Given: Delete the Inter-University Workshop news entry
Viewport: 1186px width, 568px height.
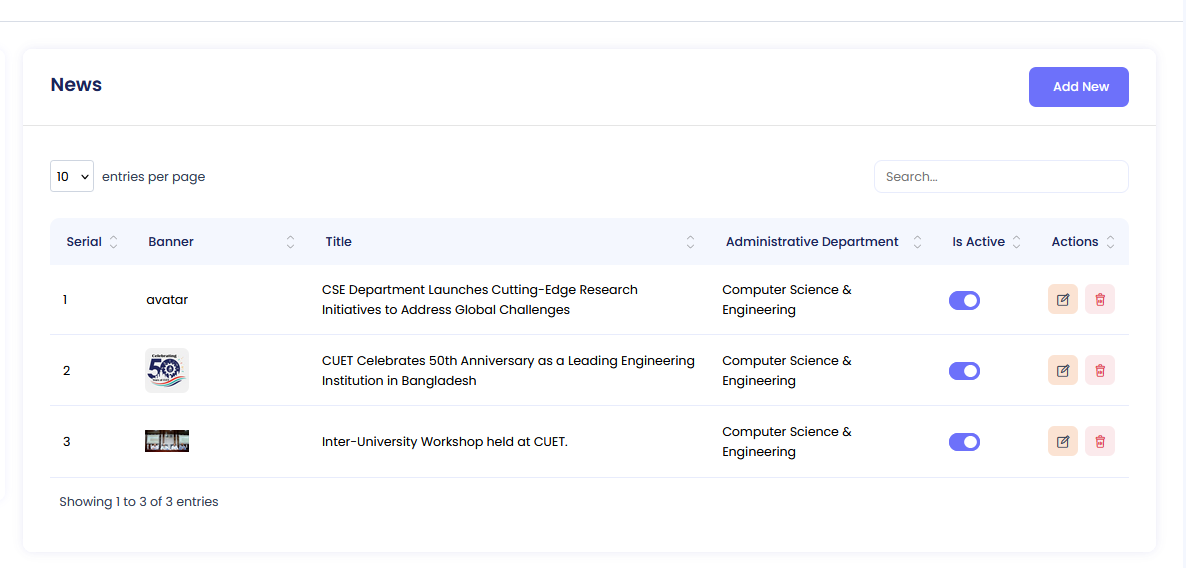Looking at the screenshot, I should pyautogui.click(x=1099, y=442).
